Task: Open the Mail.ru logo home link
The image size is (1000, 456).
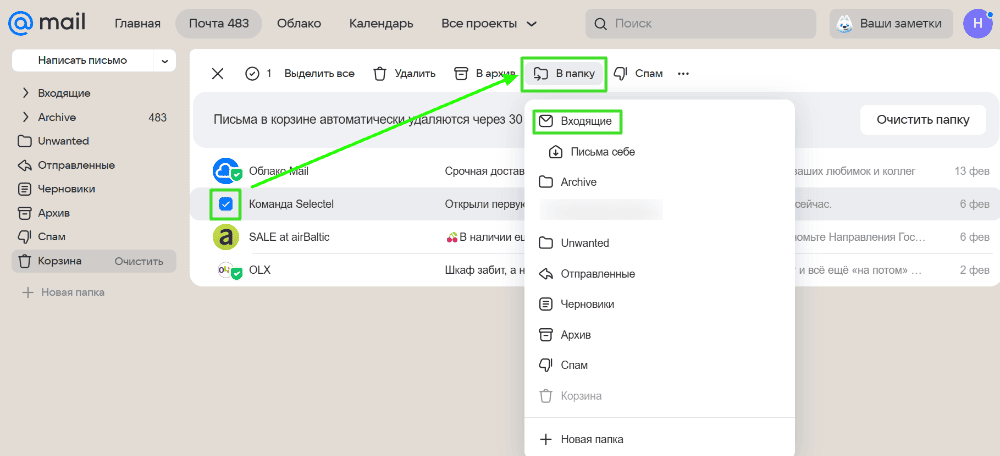Action: (47, 23)
